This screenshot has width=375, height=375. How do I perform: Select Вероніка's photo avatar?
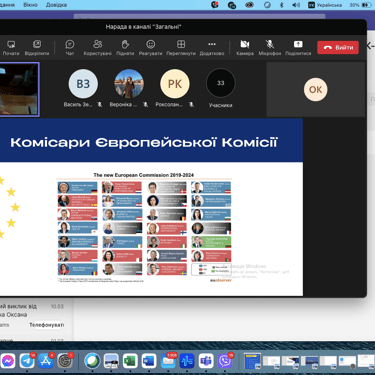coord(129,84)
